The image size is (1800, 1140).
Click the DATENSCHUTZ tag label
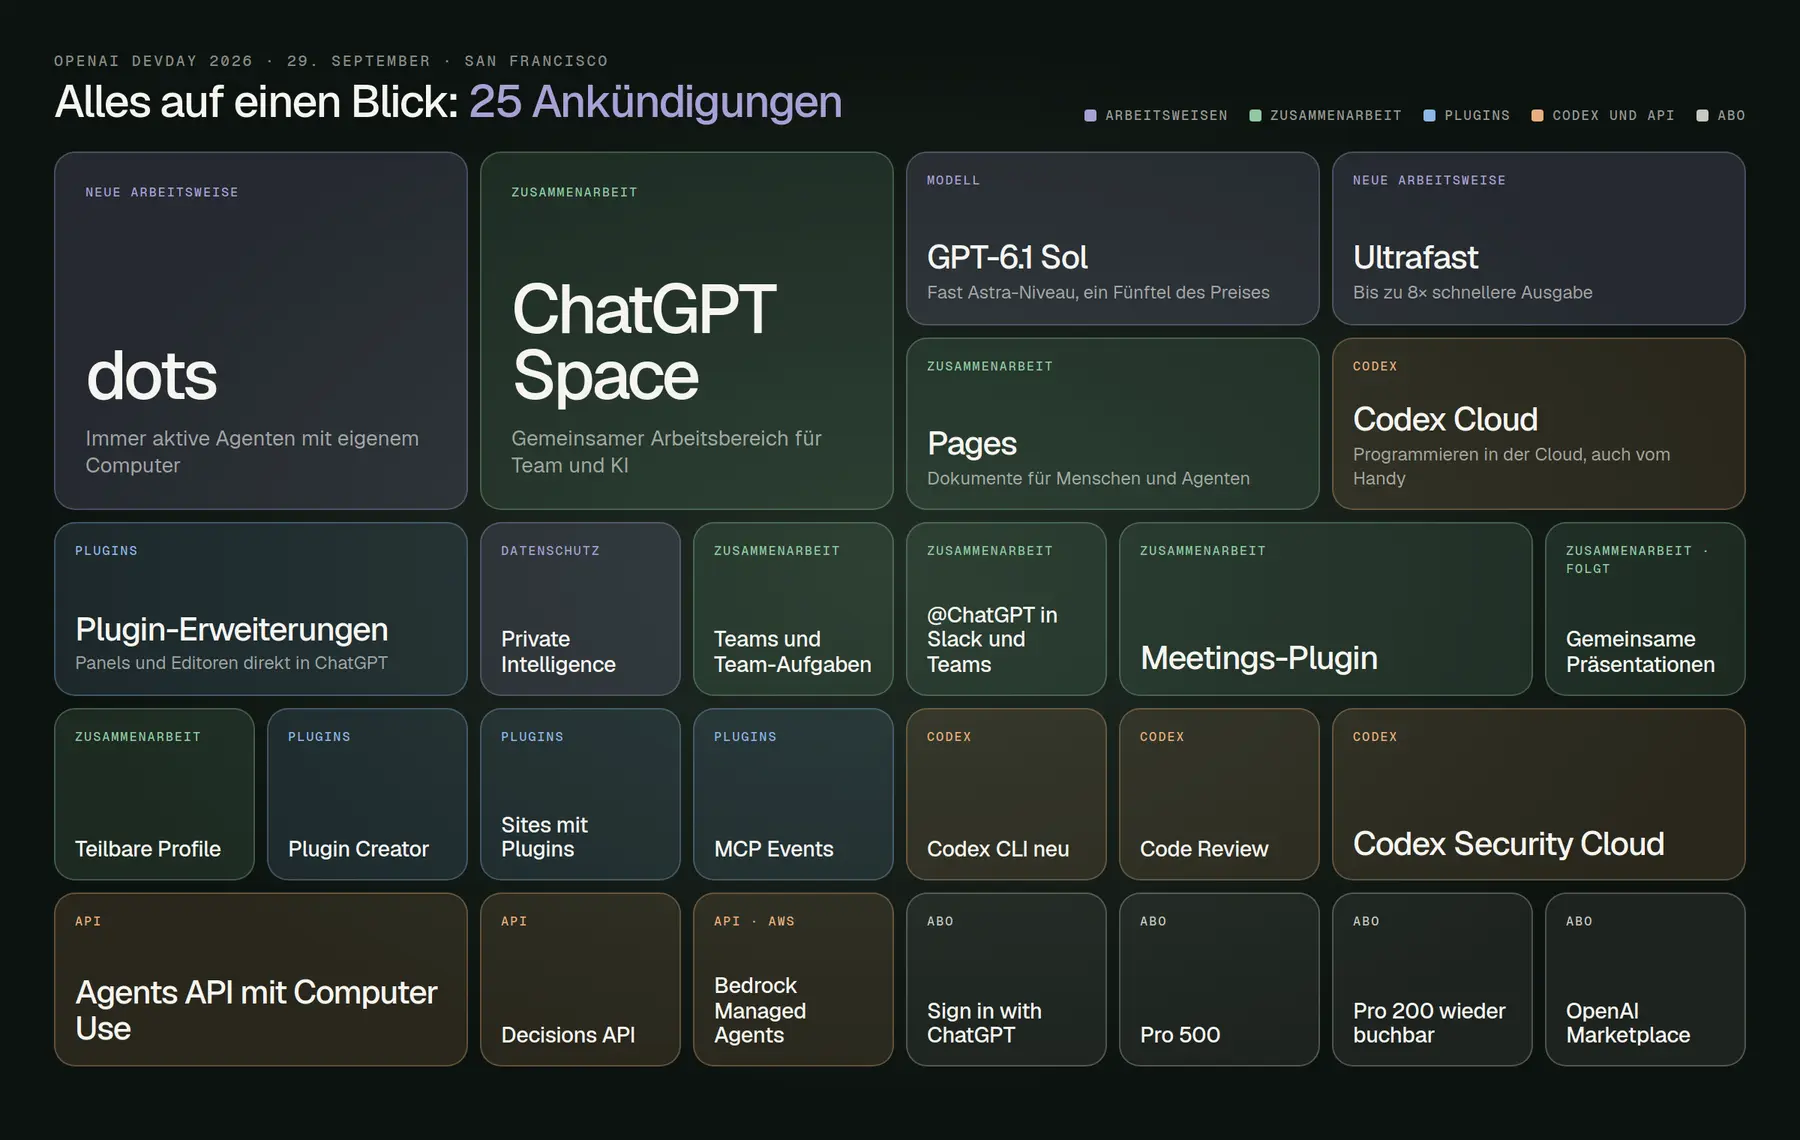pyautogui.click(x=550, y=551)
